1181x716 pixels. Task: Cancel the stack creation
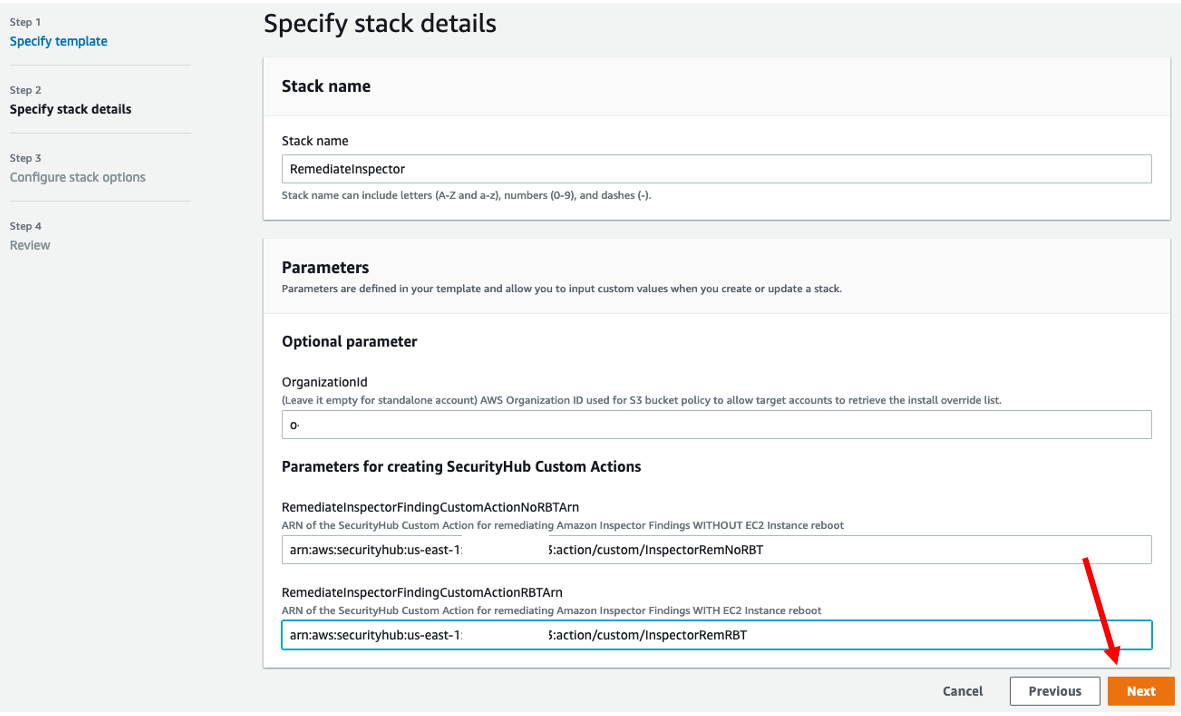click(x=961, y=690)
